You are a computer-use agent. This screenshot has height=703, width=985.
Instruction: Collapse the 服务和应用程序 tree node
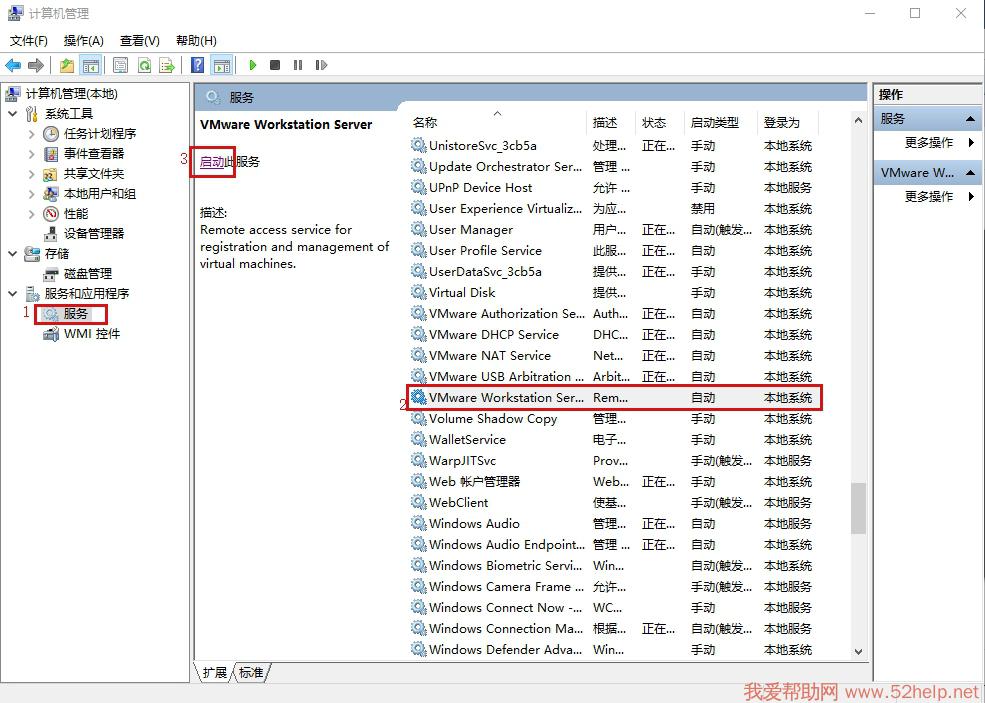[13, 294]
